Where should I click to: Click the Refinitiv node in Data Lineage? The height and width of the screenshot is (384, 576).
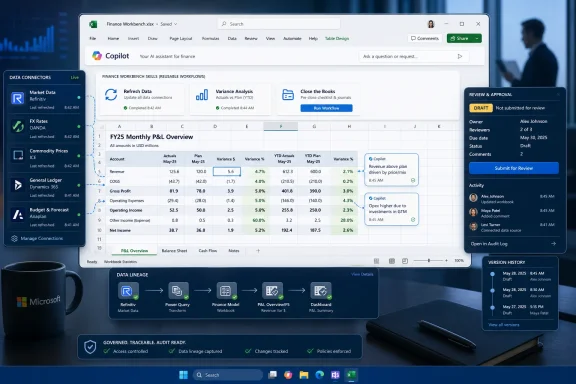coord(128,291)
